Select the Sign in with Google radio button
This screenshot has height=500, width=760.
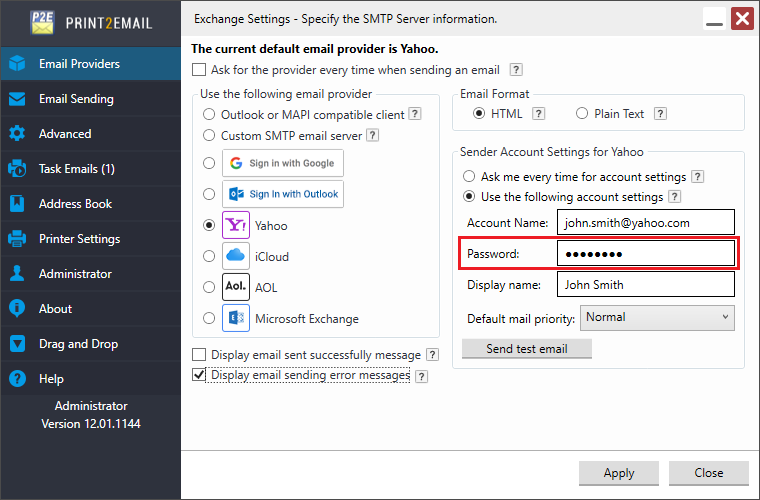[x=209, y=163]
